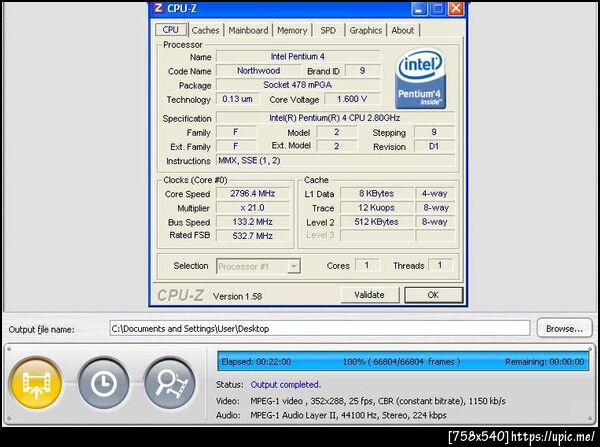The height and width of the screenshot is (447, 600).
Task: Click the 'Version 1.58' label
Action: coord(238,297)
